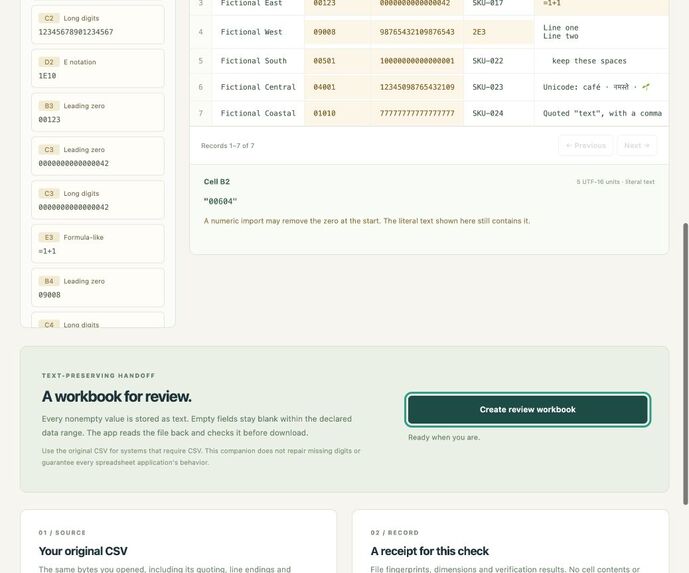Viewport: 689px width, 573px height.
Task: Click the SKU-024 cell
Action: [499, 113]
